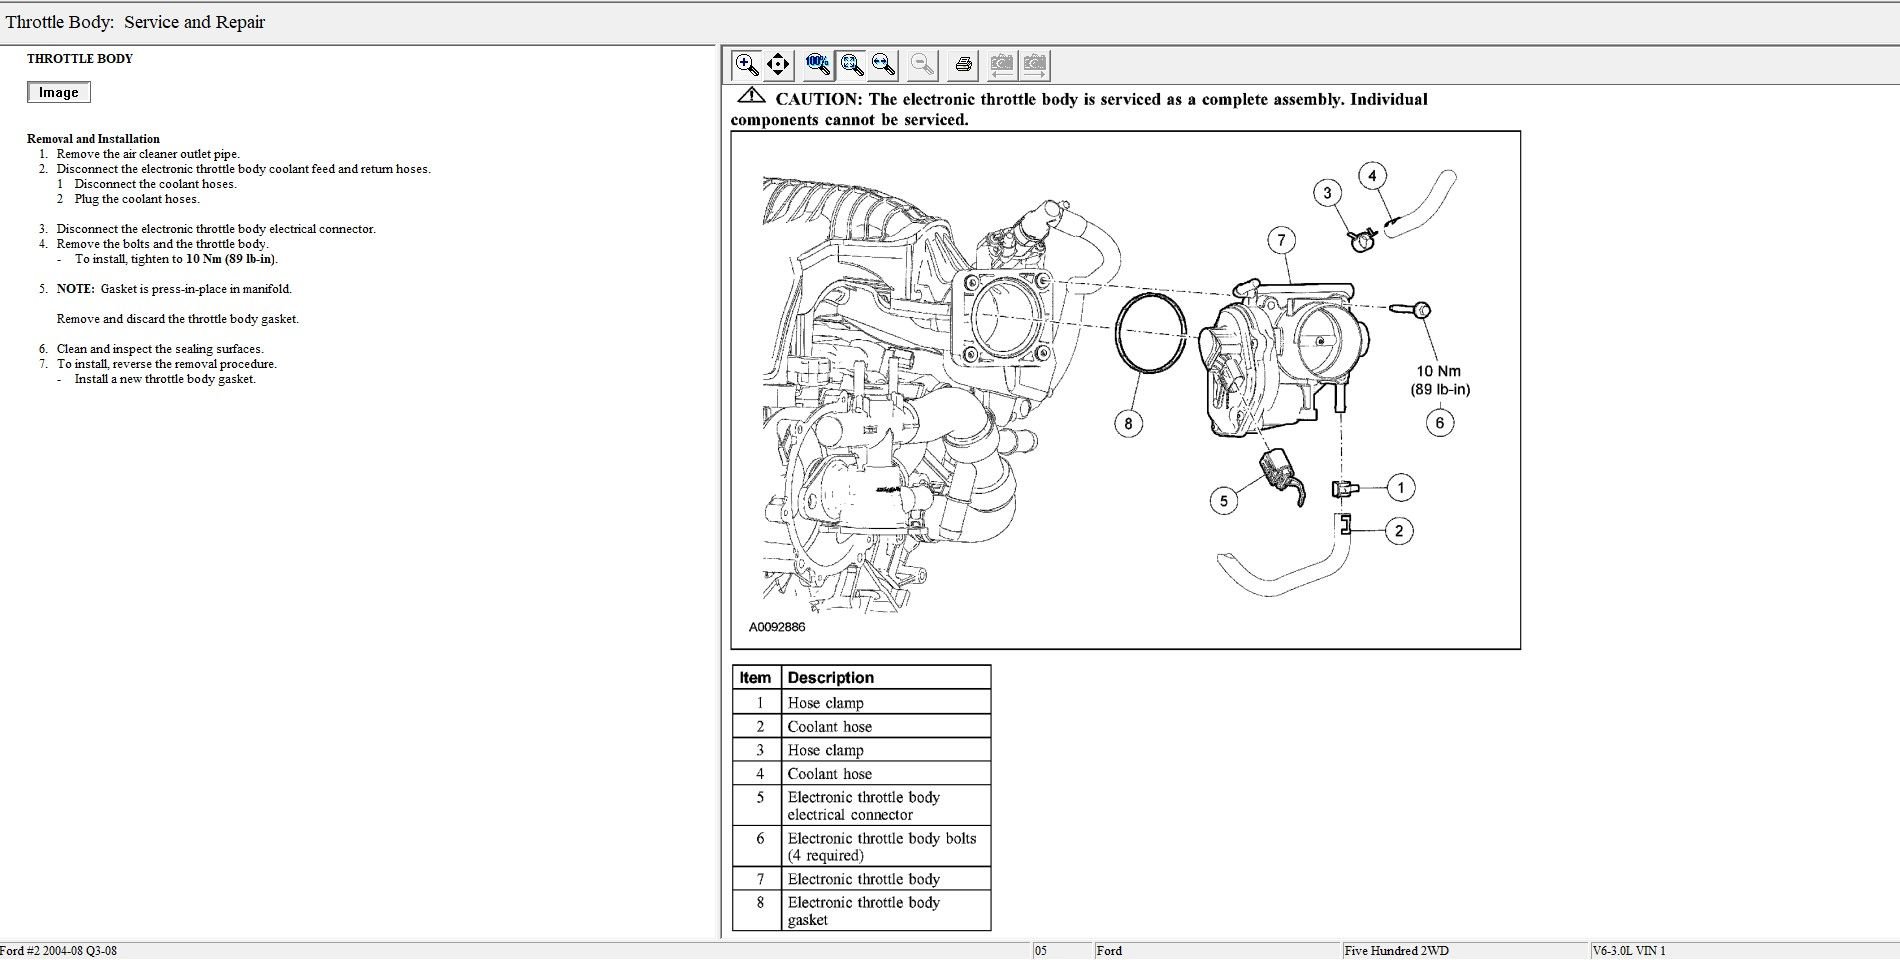Click the zoom out magnifier icon

923,65
